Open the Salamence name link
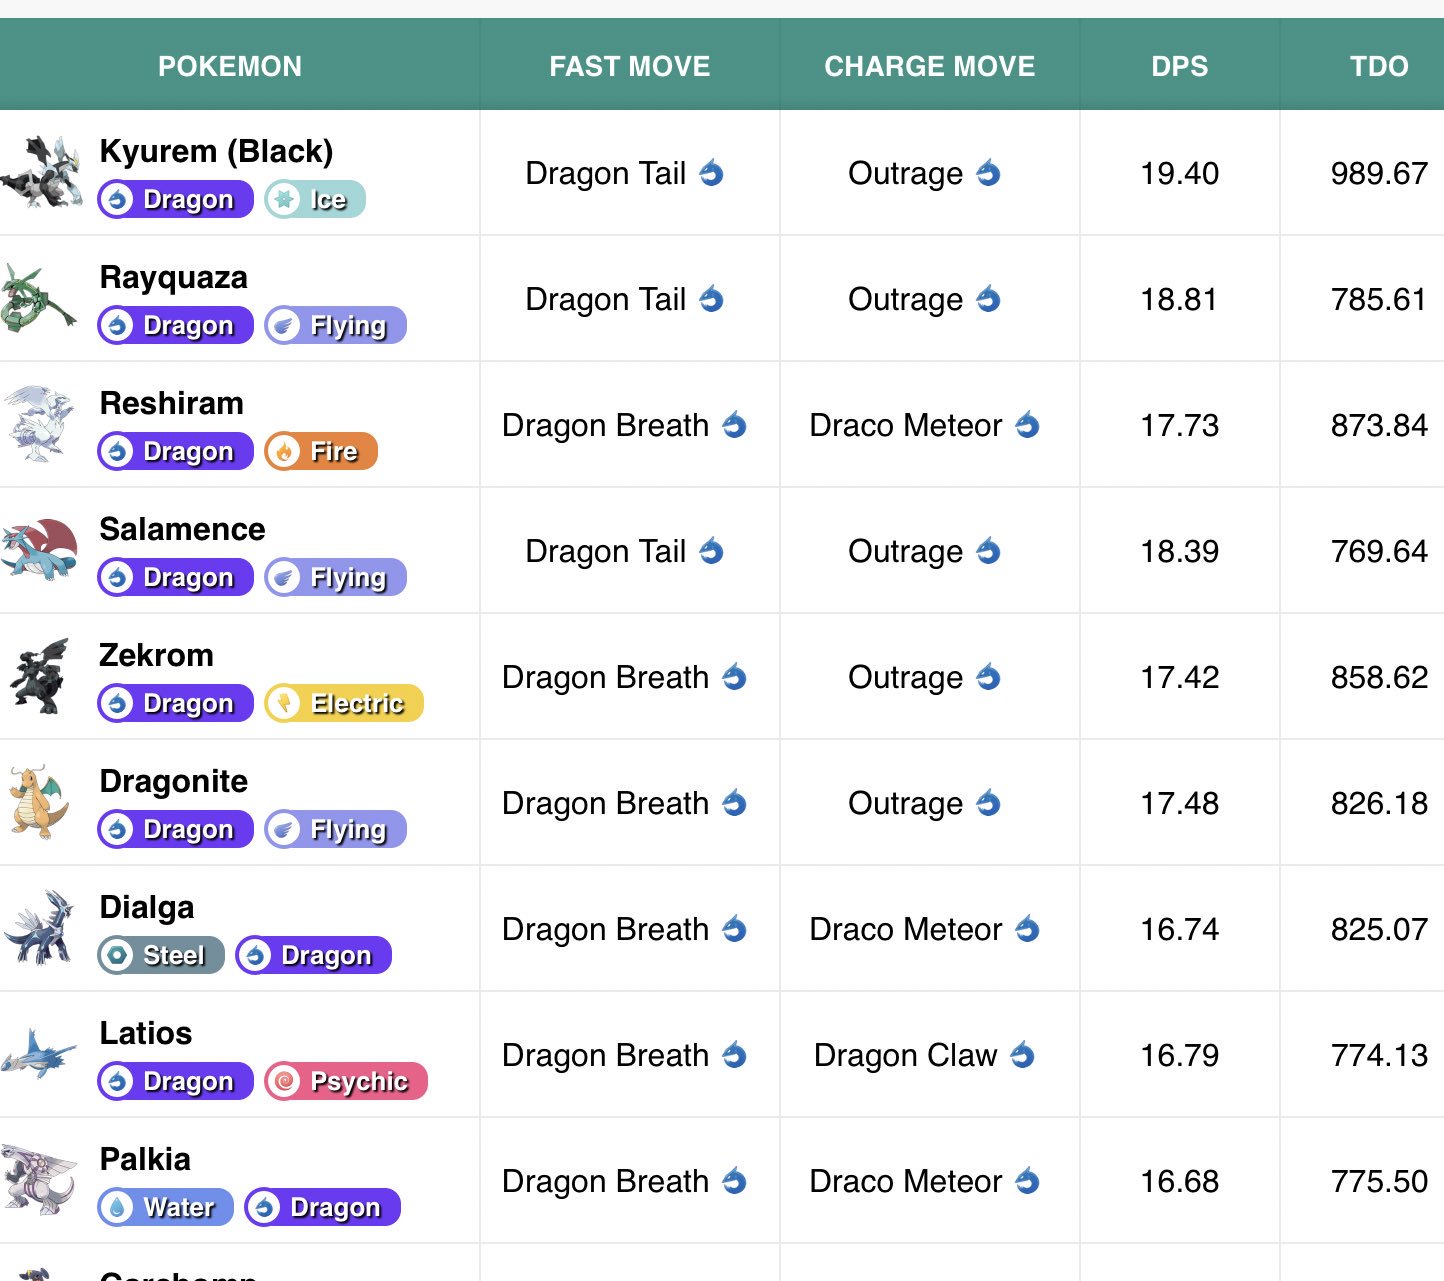This screenshot has height=1281, width=1444. 182,529
